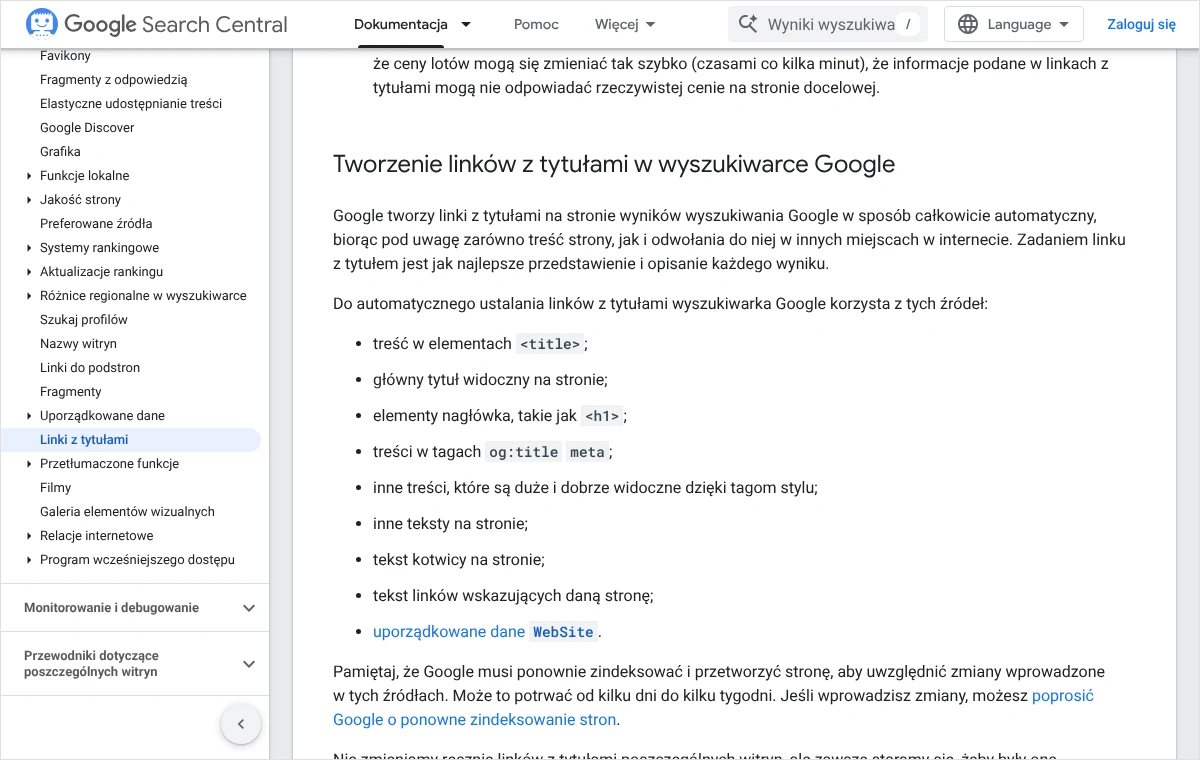The image size is (1200, 760).
Task: Click bullet text tekst kotwicy na stronie
Action: click(x=459, y=560)
